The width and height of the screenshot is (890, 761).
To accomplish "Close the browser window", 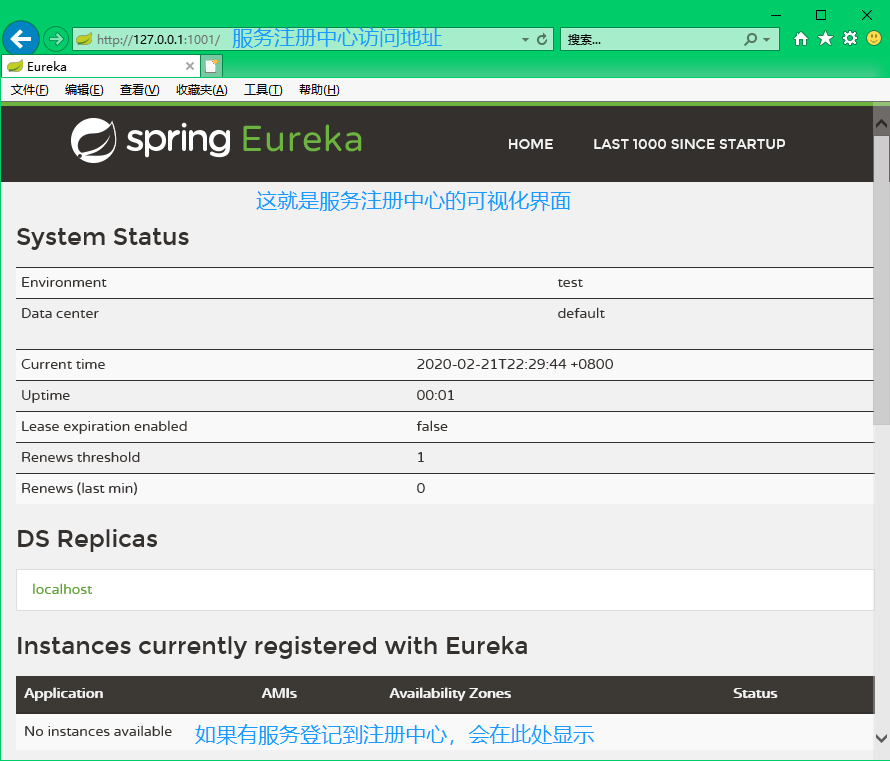I will click(x=867, y=15).
